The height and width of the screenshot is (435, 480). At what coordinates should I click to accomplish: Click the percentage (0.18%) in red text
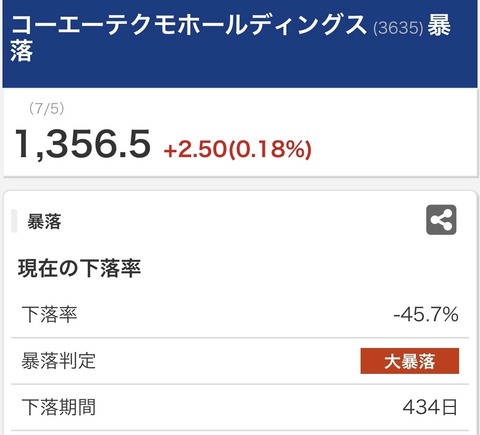[270, 149]
